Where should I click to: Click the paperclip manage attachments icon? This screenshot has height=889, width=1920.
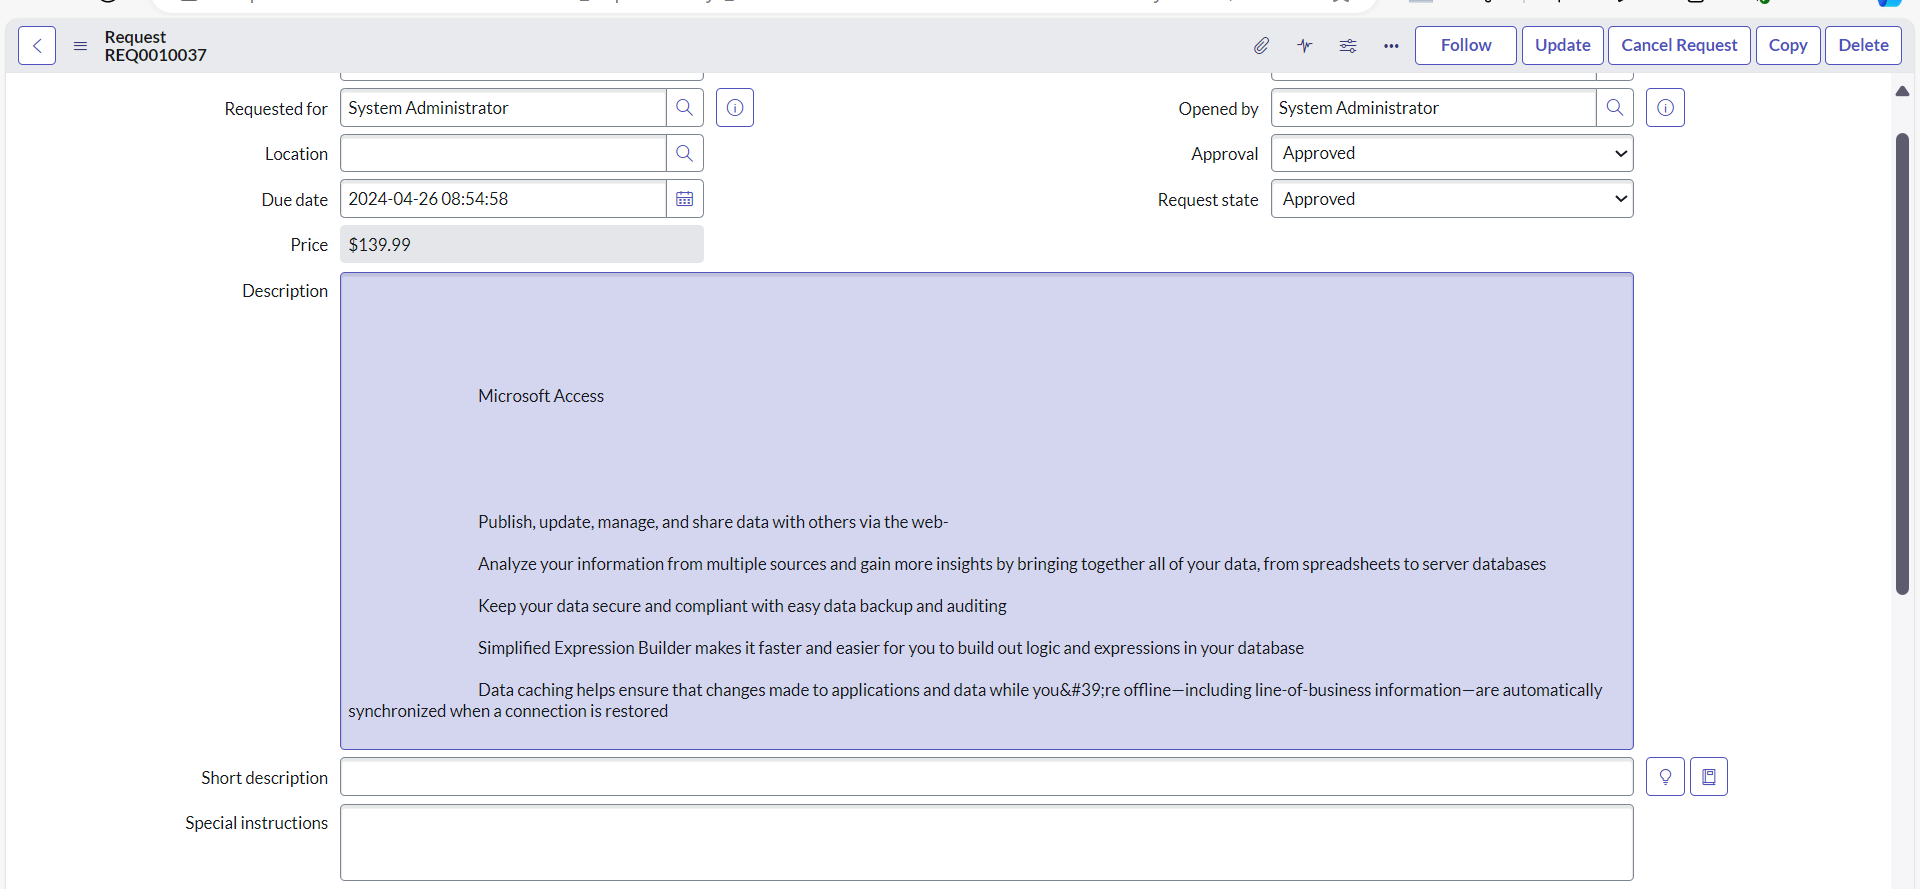[1261, 46]
